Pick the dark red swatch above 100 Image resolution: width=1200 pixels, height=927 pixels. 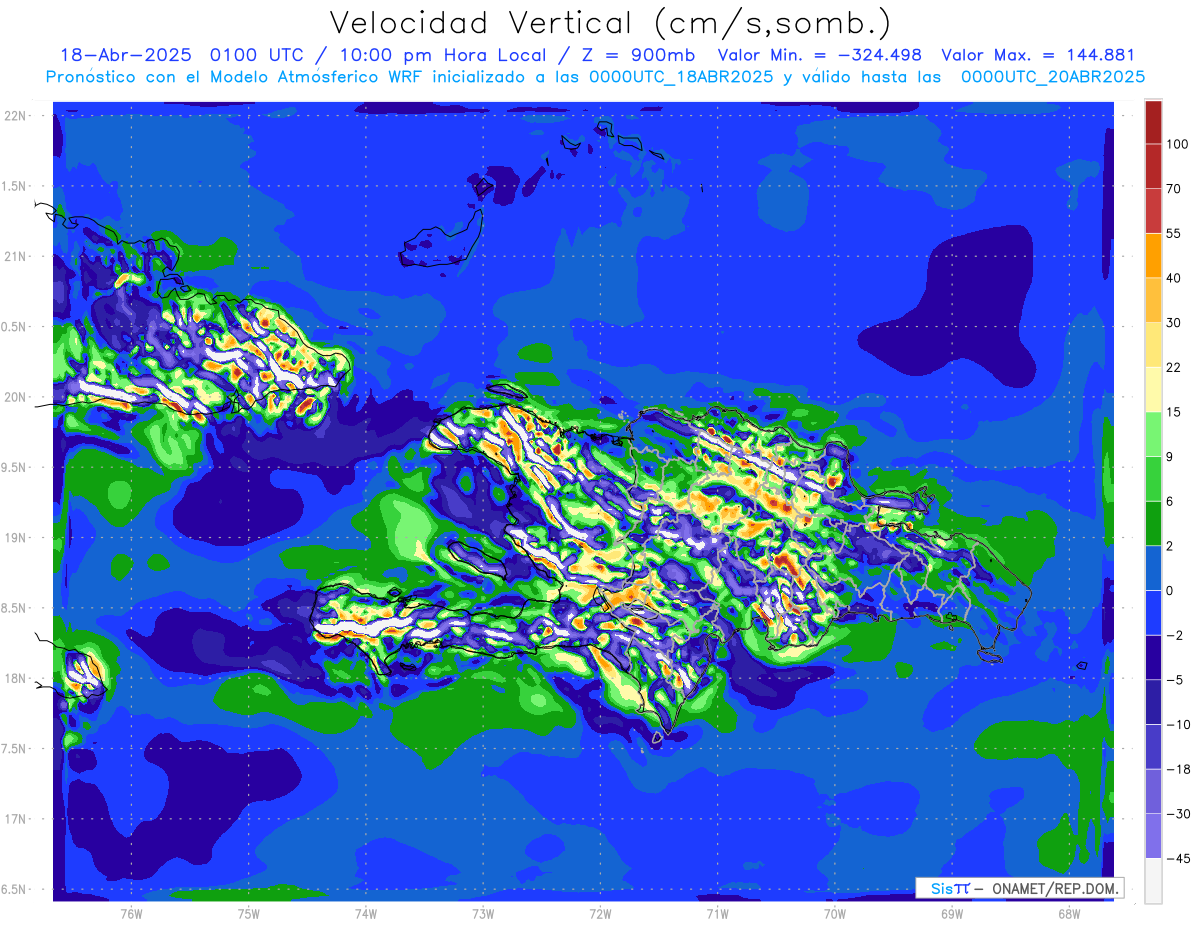pyautogui.click(x=1153, y=122)
